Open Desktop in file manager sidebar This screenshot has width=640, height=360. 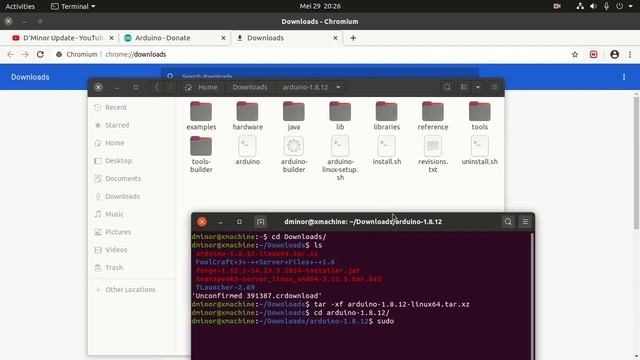point(132,160)
